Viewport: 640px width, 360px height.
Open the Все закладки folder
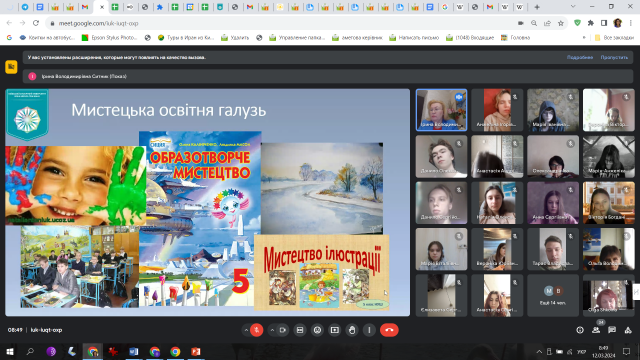614,38
